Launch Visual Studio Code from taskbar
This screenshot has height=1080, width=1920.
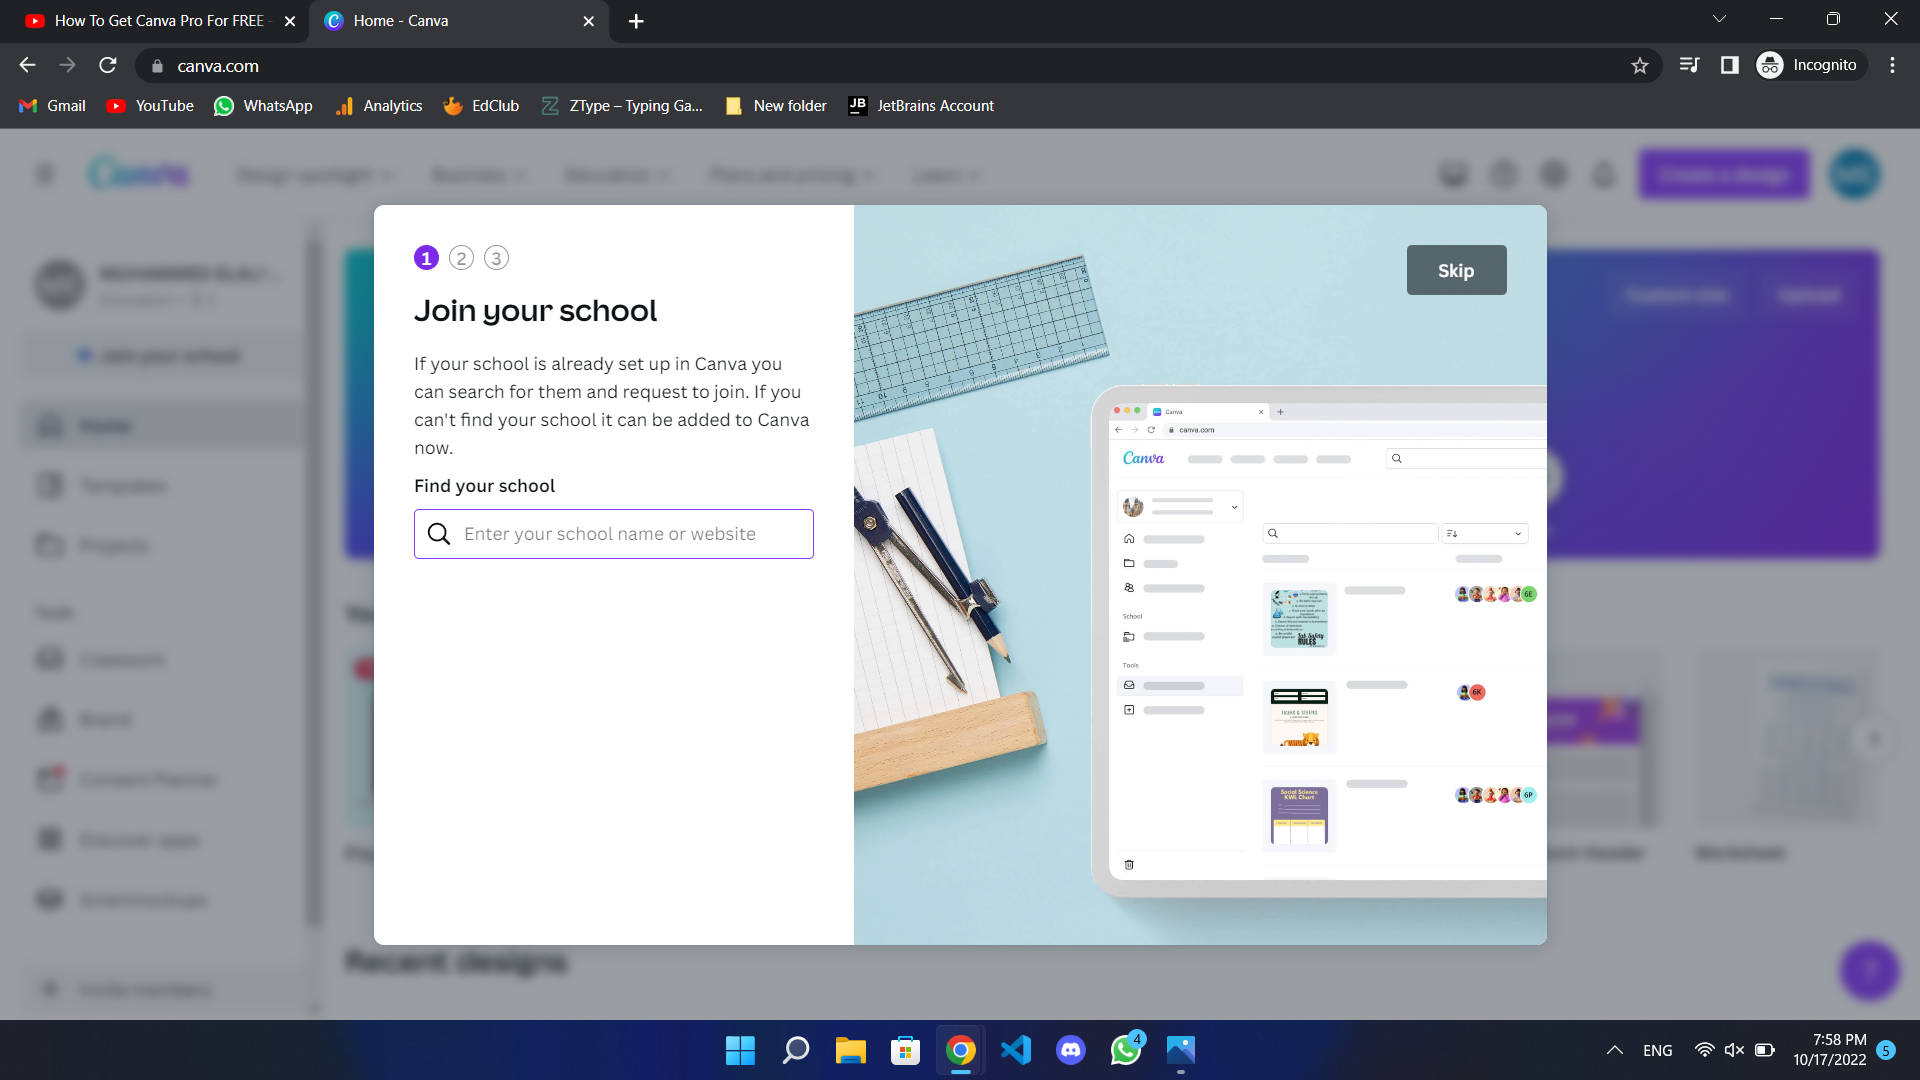[x=1015, y=1050]
